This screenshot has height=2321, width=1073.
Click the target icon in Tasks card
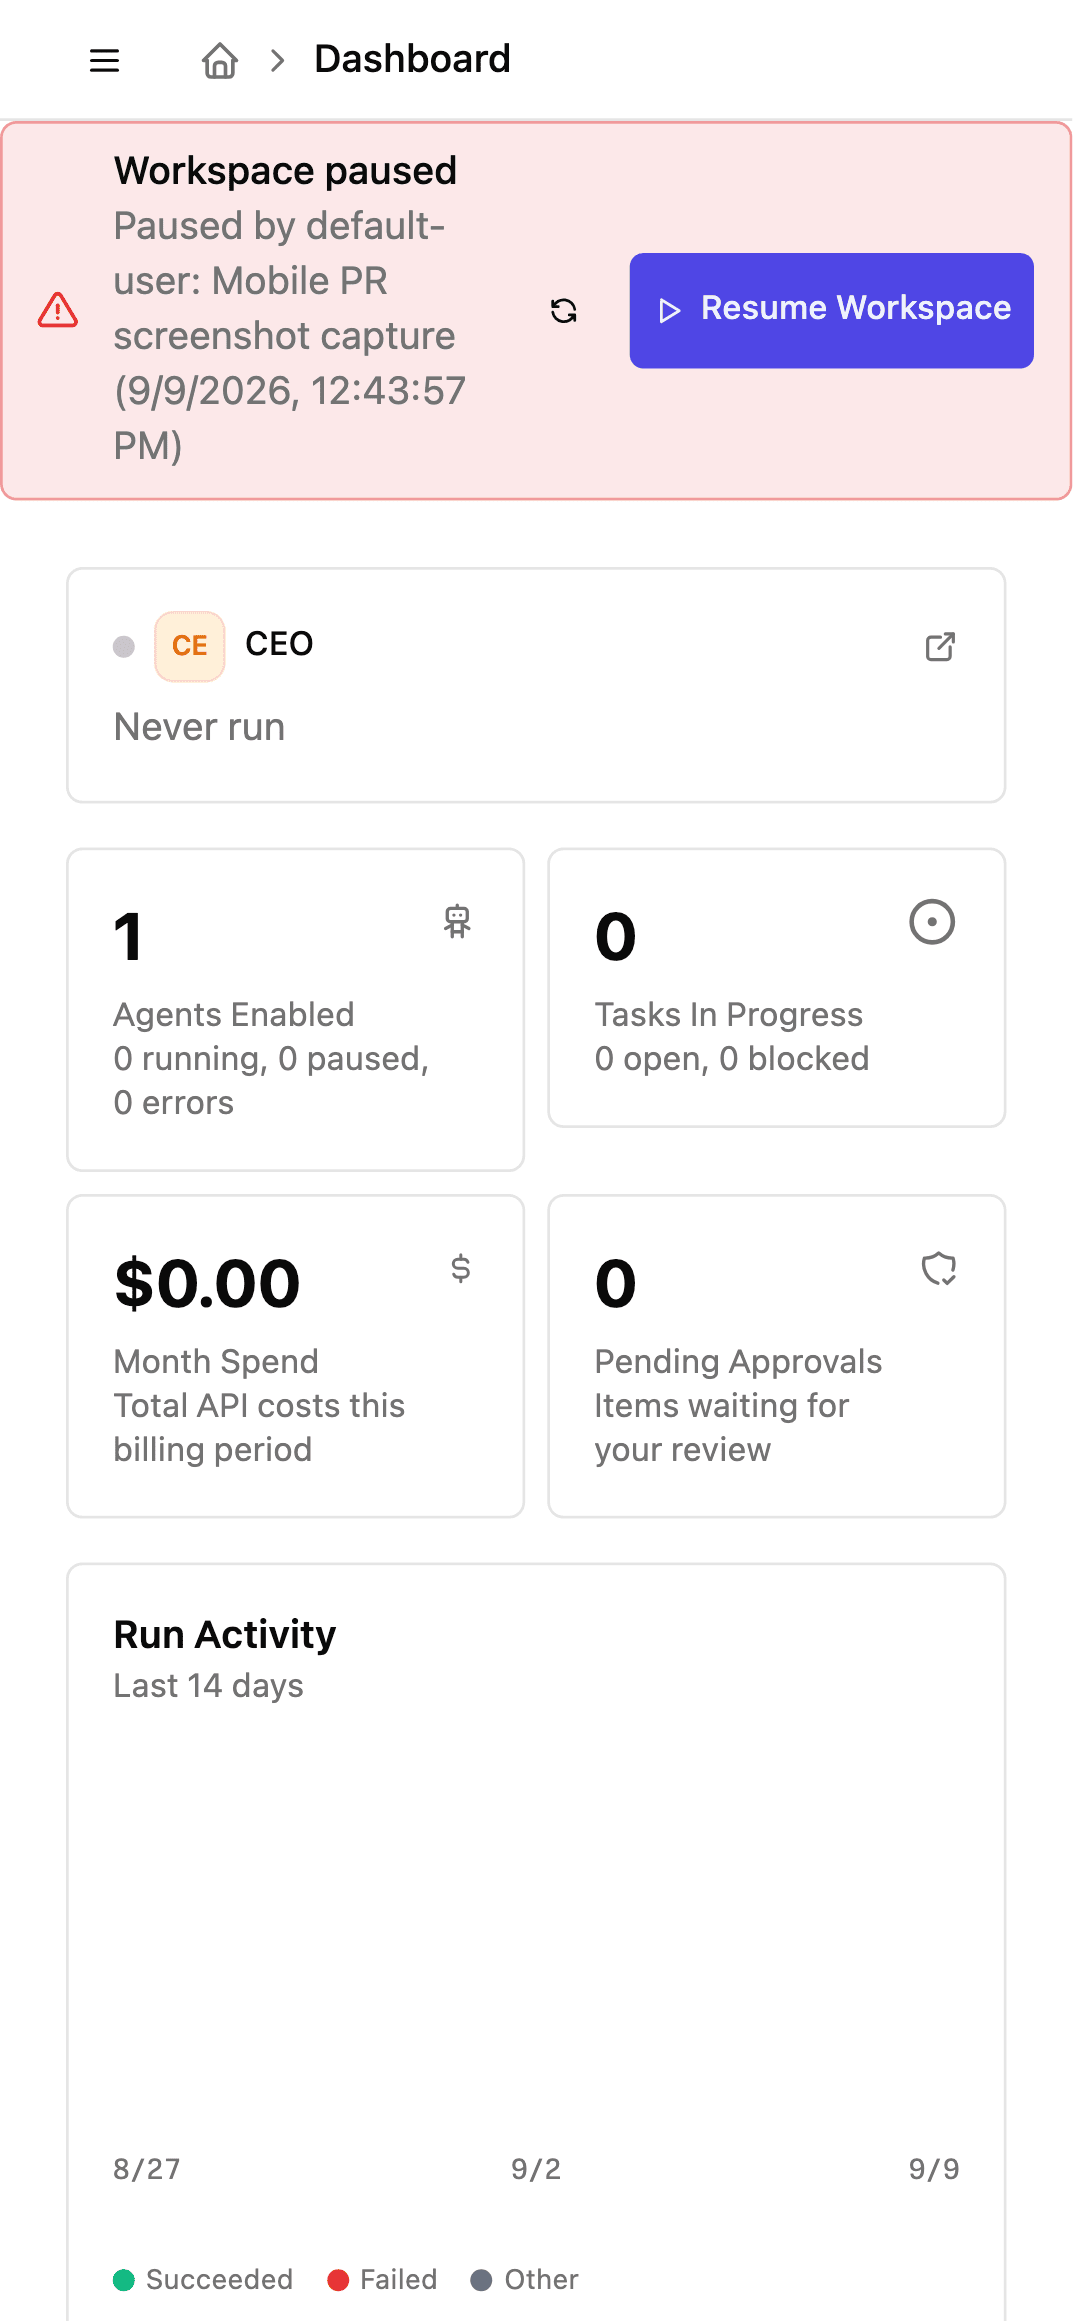[x=932, y=922]
